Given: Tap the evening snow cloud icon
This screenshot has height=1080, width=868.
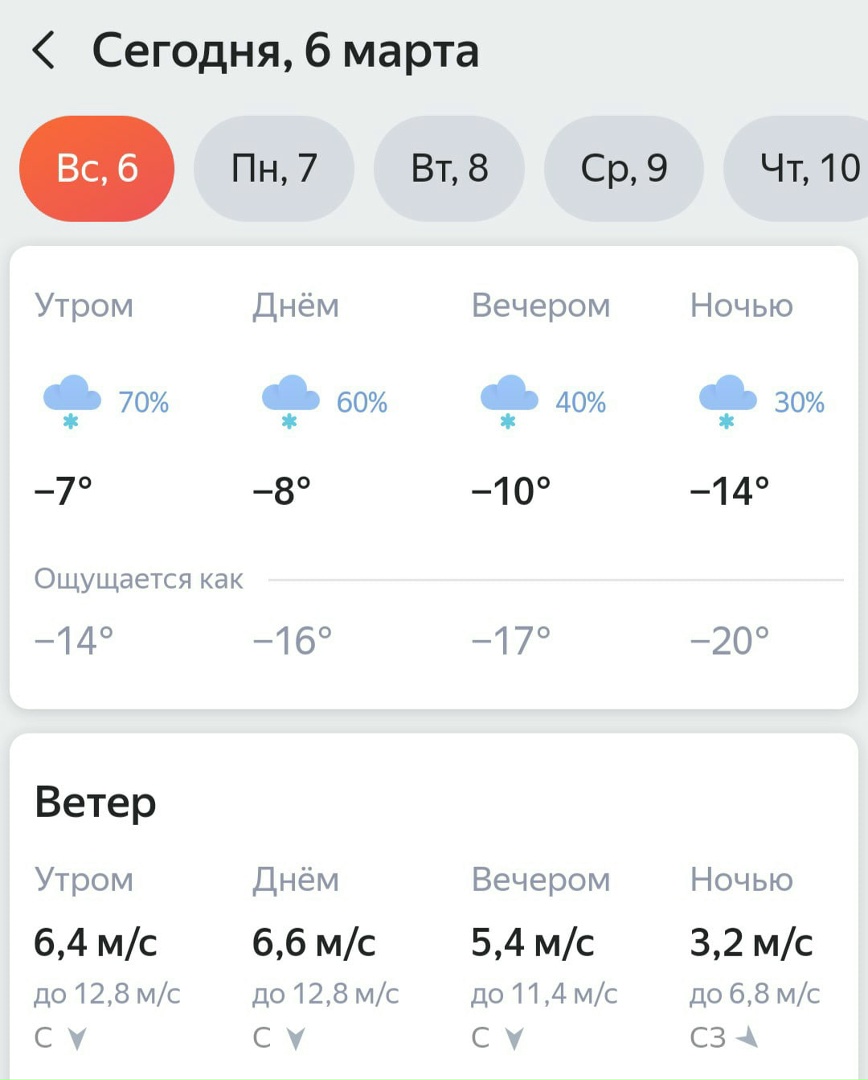Looking at the screenshot, I should coord(509,402).
